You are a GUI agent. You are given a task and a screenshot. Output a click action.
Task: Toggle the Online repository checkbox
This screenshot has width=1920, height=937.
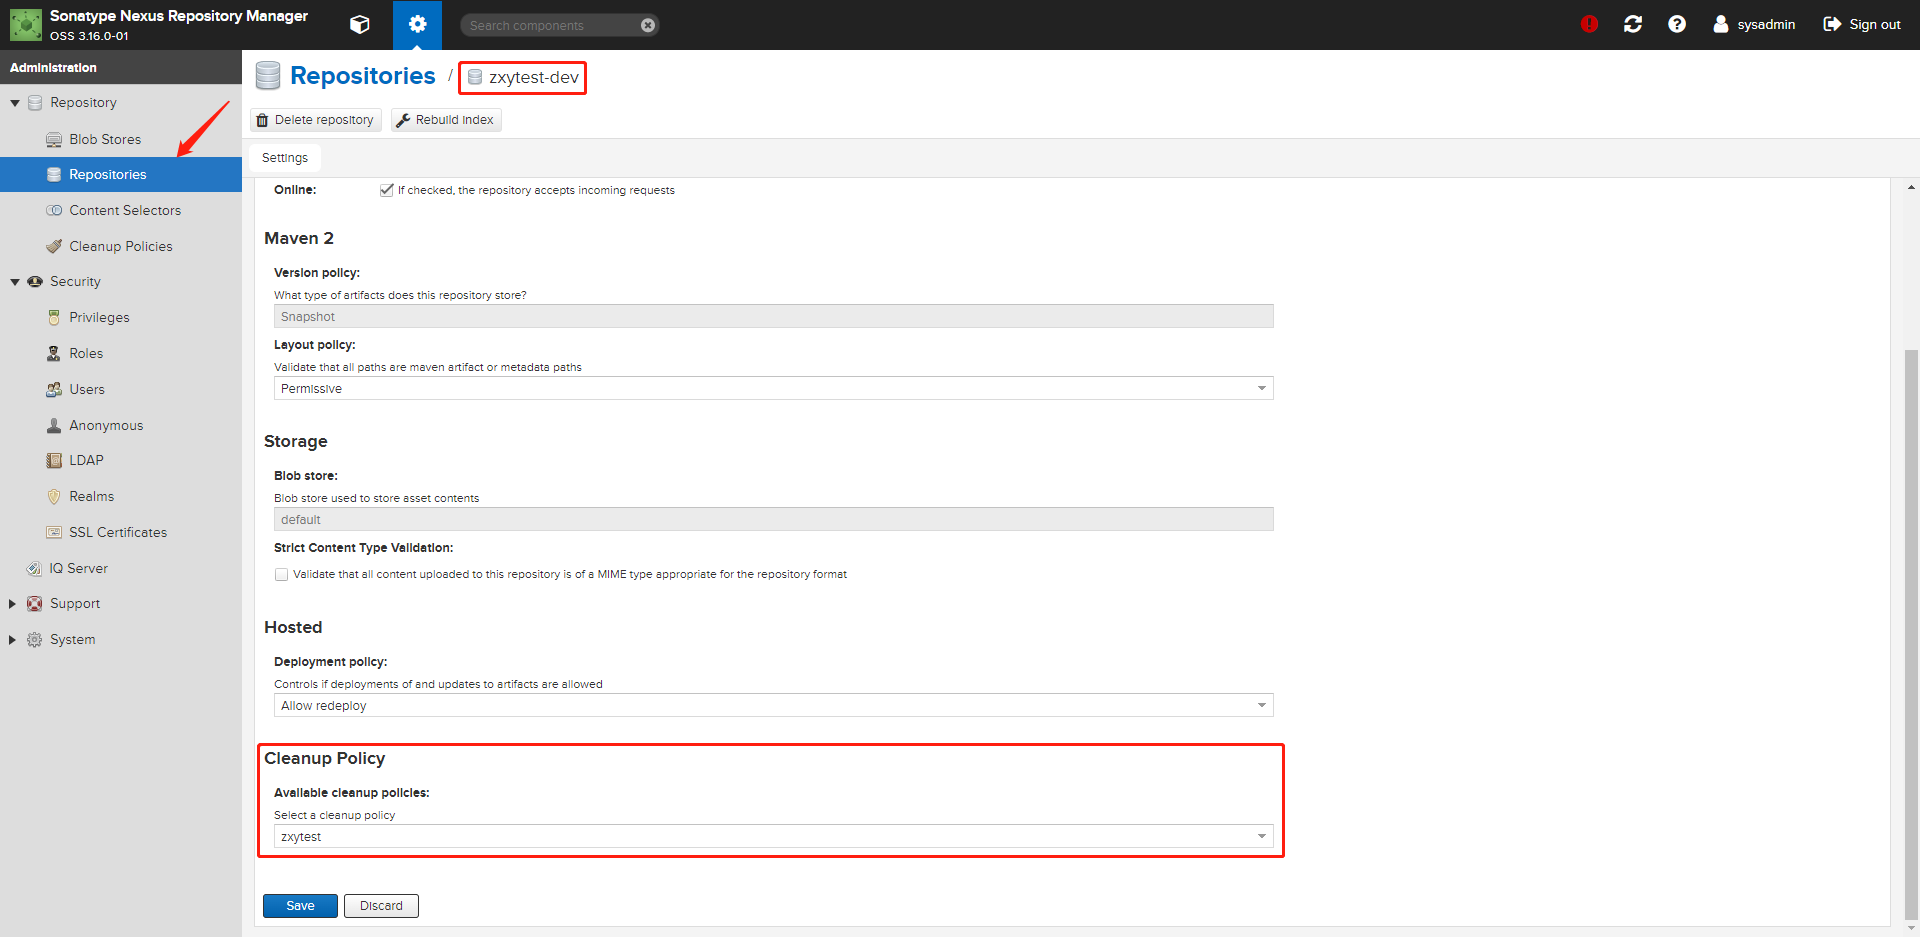pyautogui.click(x=387, y=190)
